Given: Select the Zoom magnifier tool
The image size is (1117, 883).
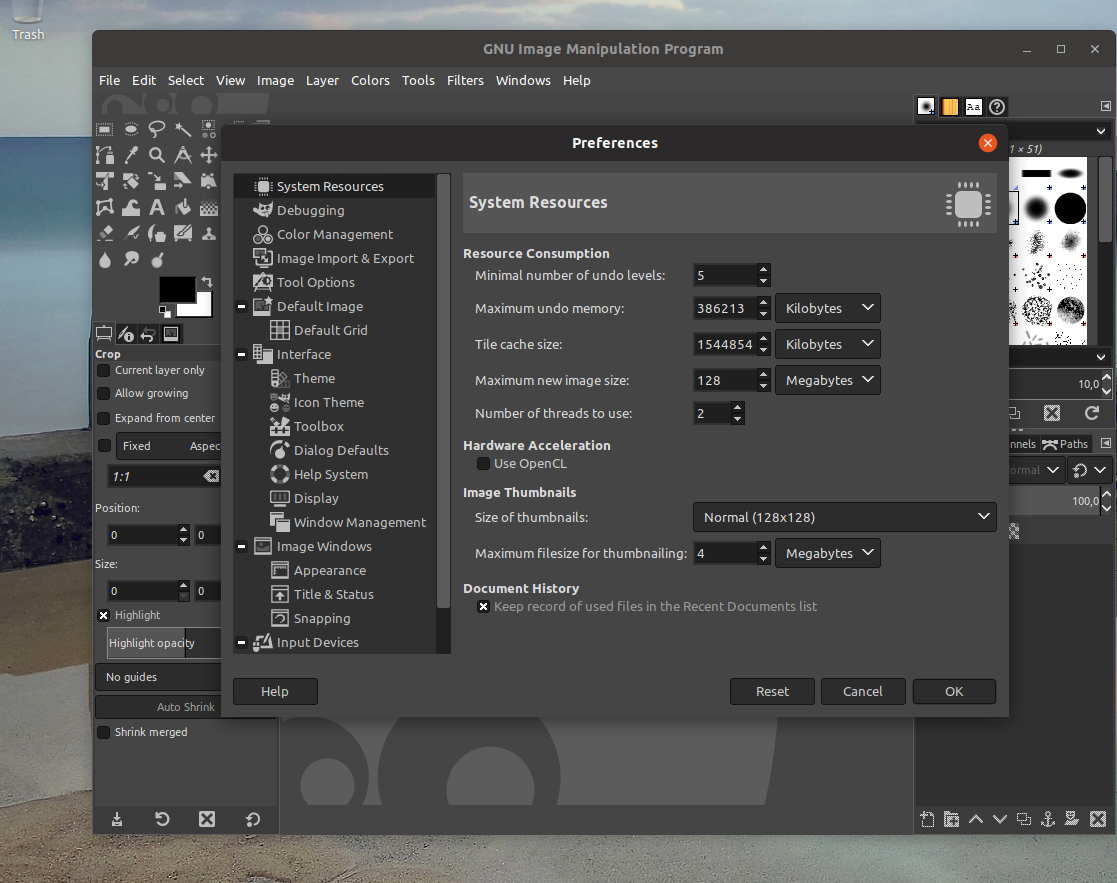Looking at the screenshot, I should (157, 155).
